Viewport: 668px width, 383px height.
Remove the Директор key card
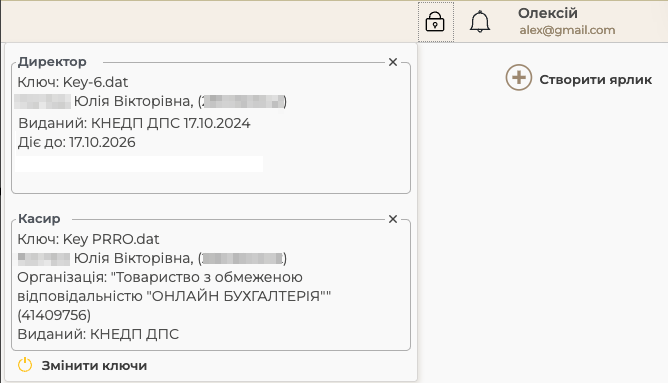[x=393, y=62]
